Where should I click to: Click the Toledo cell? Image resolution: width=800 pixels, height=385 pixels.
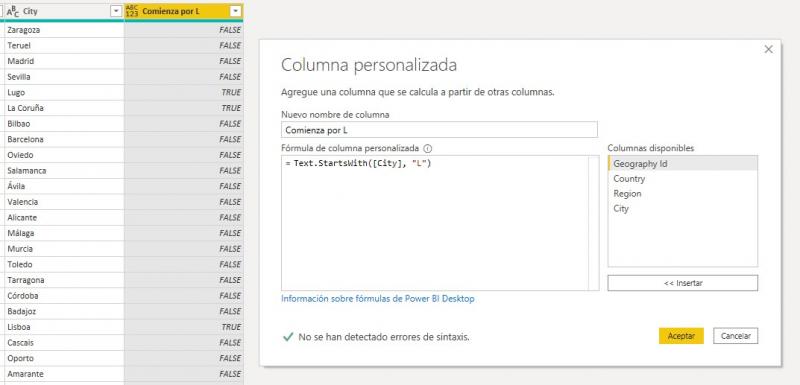[64, 265]
